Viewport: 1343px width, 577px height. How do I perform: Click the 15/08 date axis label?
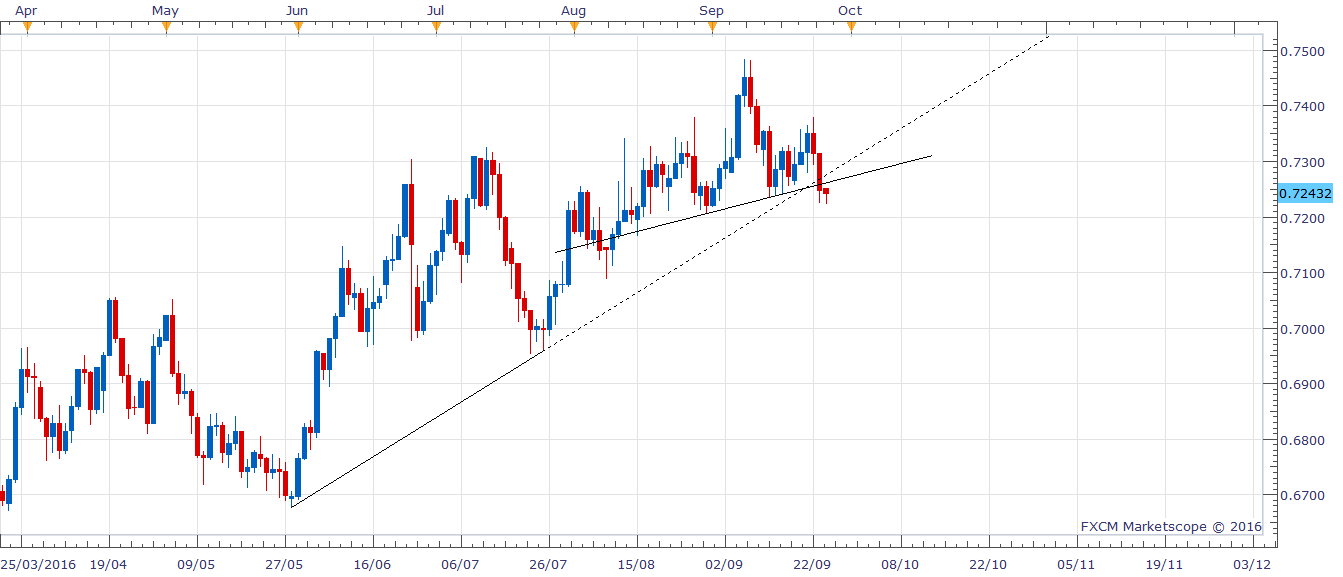tap(636, 565)
